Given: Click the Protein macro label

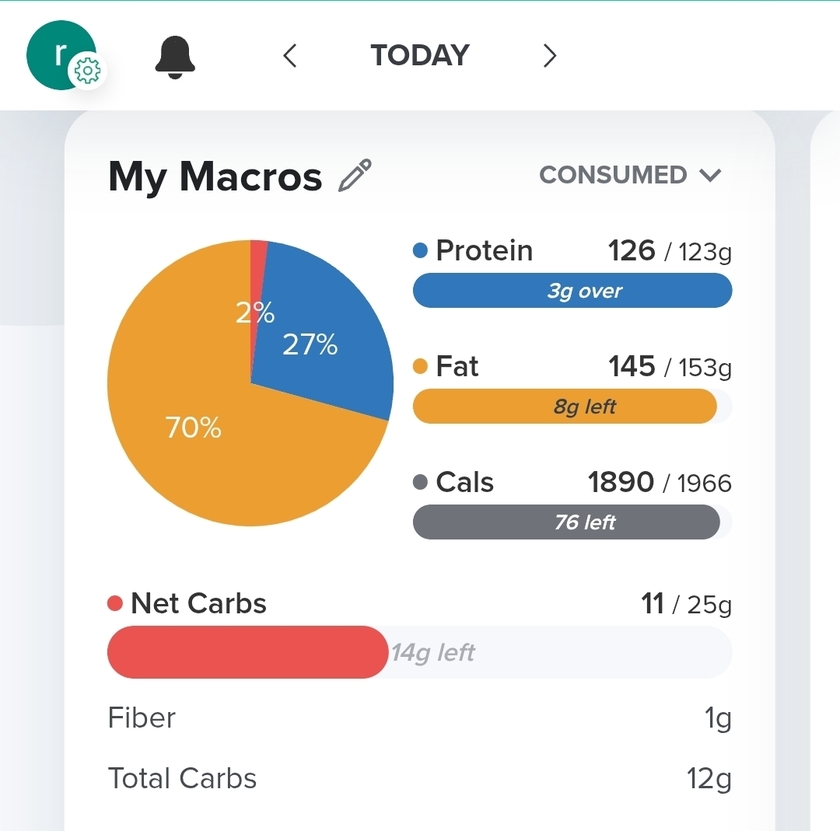Looking at the screenshot, I should click(x=484, y=251).
